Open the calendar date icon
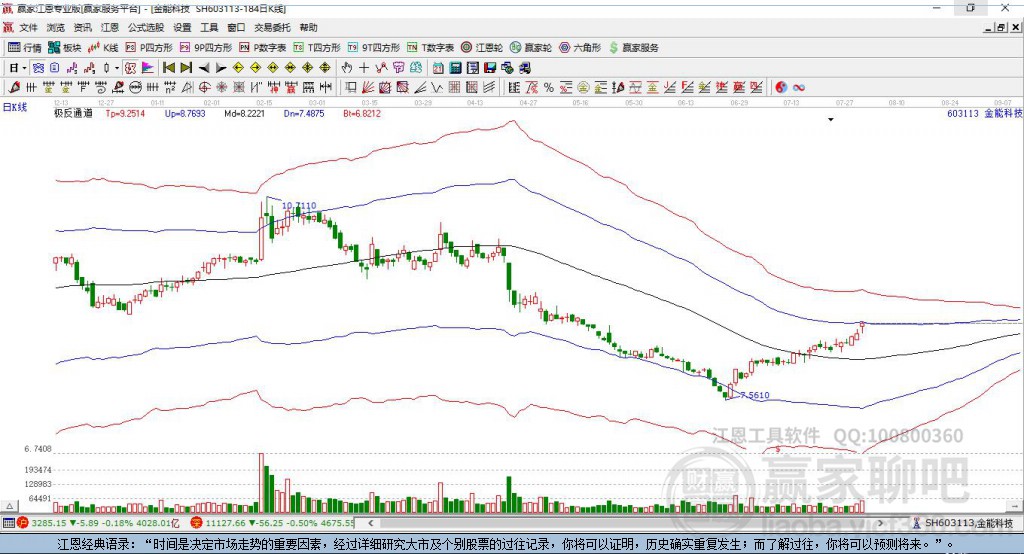Screen dimensions: 1024x554 point(438,68)
